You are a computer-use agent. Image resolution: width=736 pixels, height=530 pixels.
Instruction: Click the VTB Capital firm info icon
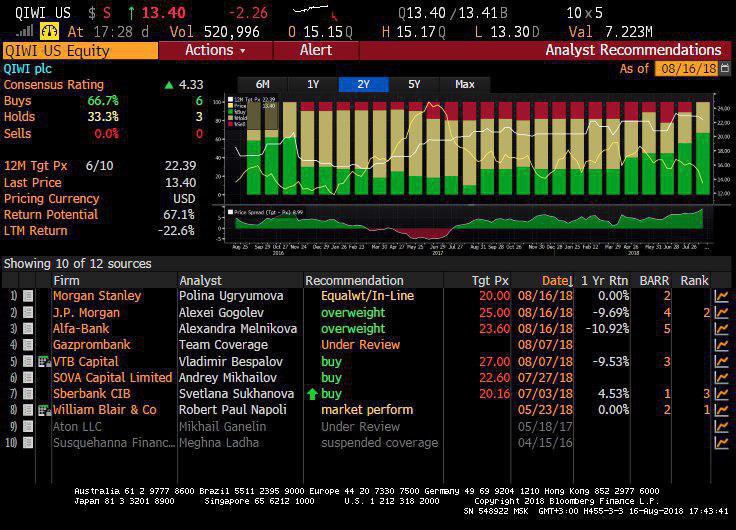click(45, 361)
